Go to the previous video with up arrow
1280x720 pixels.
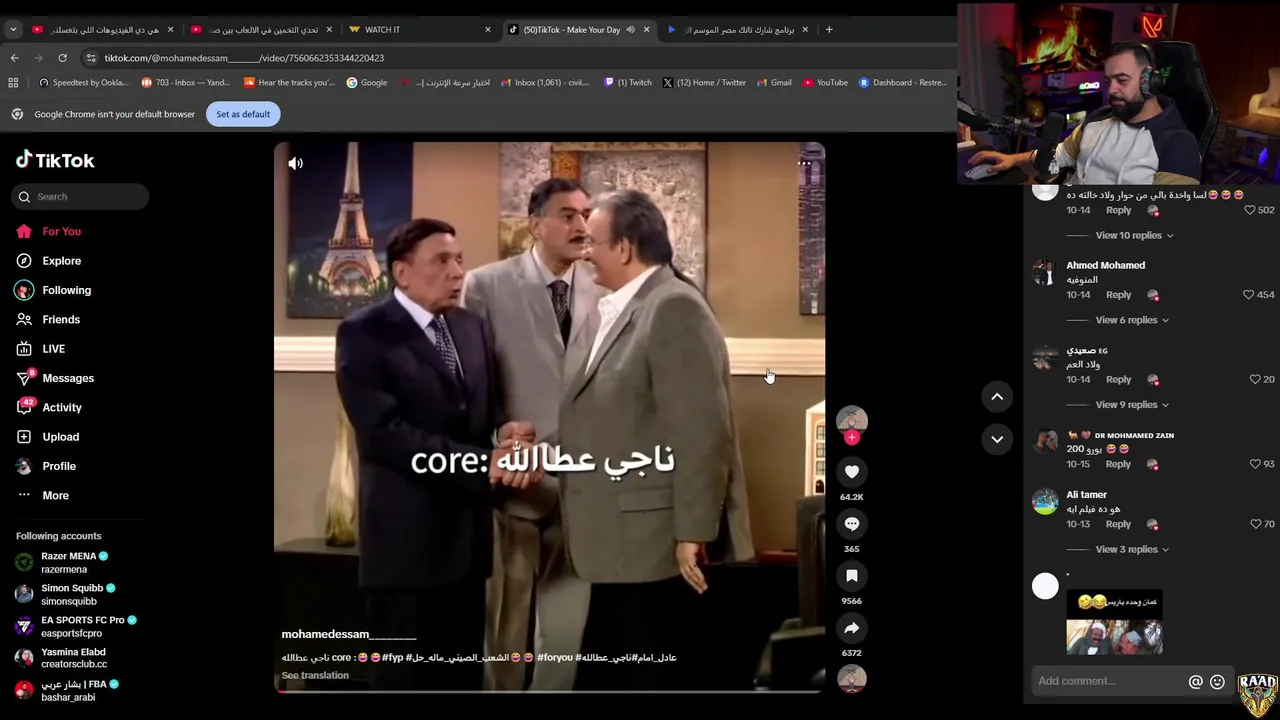point(997,397)
